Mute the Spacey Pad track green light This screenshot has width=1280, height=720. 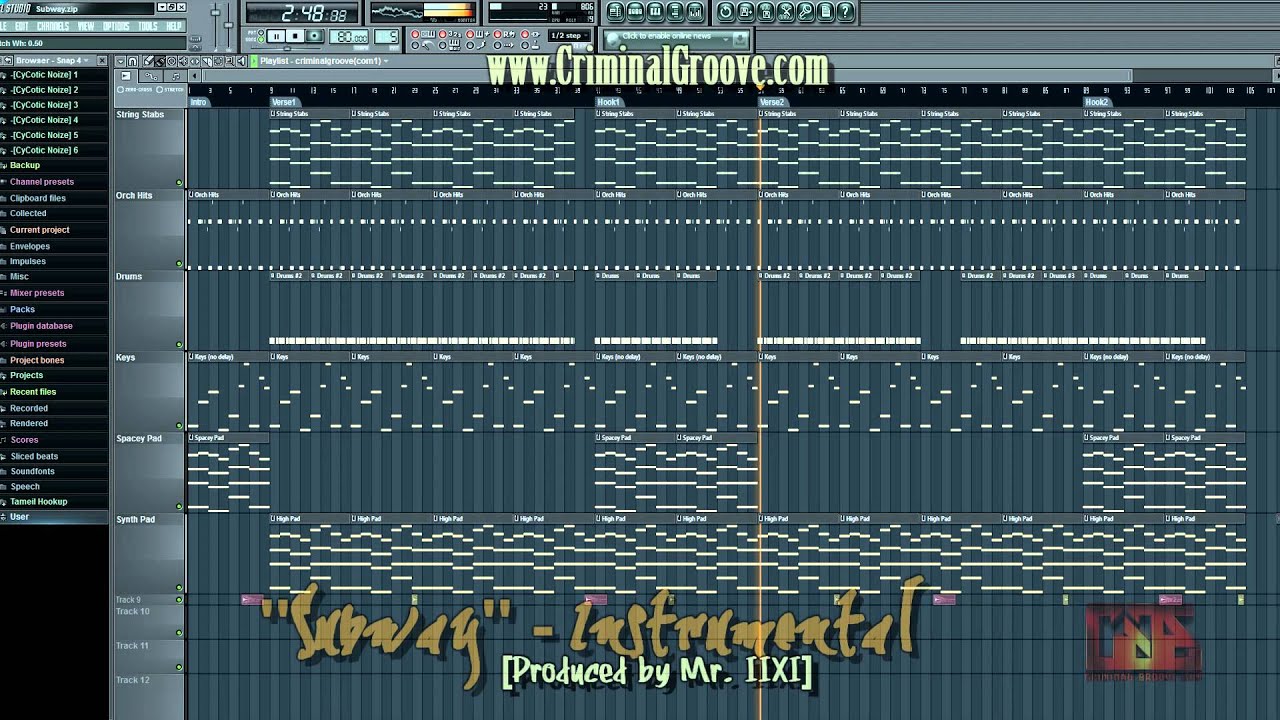[x=179, y=507]
